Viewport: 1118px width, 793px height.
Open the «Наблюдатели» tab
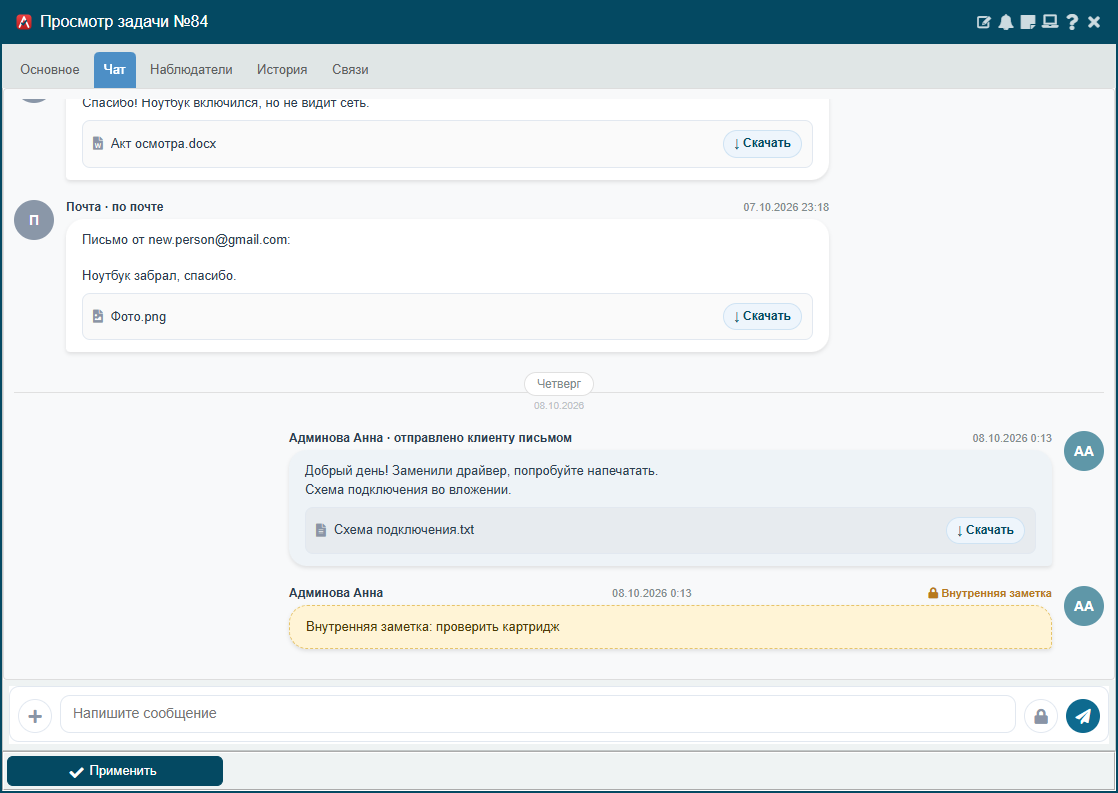pyautogui.click(x=191, y=69)
